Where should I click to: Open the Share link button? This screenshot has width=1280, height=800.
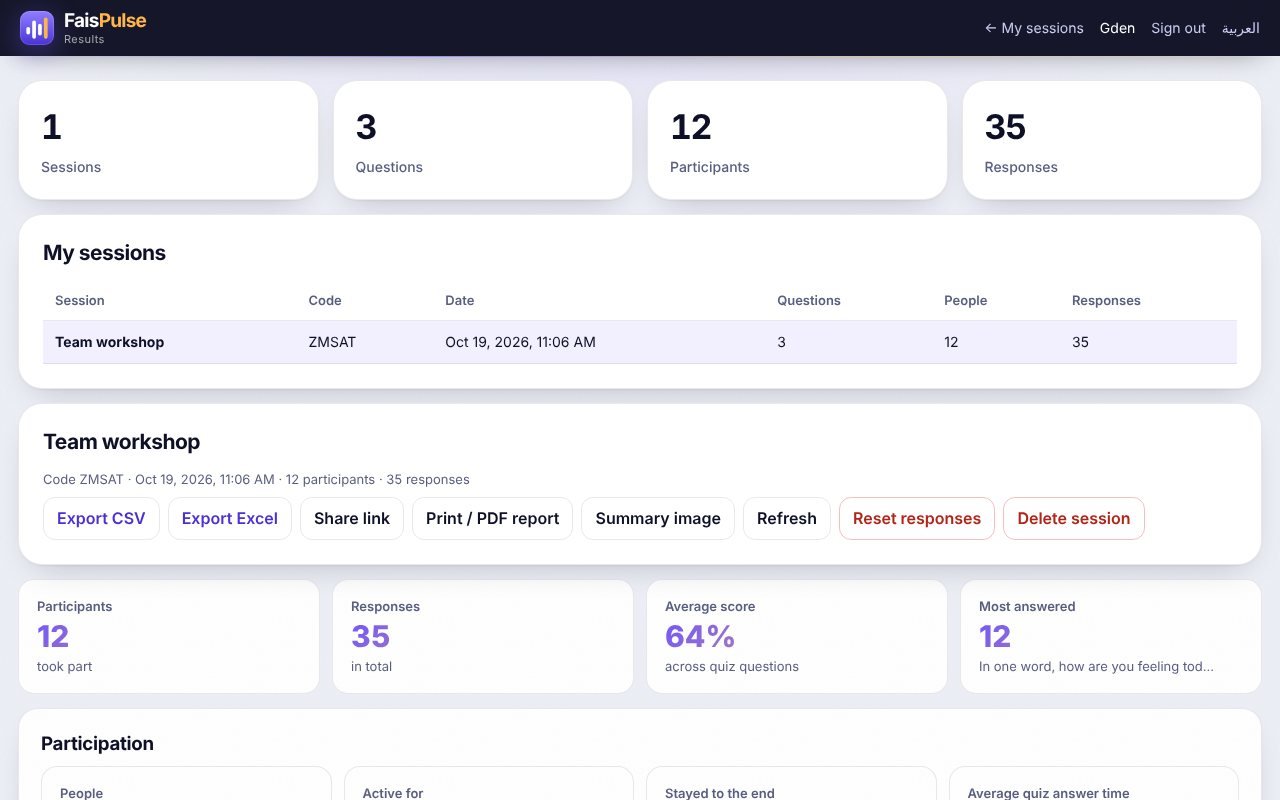(352, 518)
